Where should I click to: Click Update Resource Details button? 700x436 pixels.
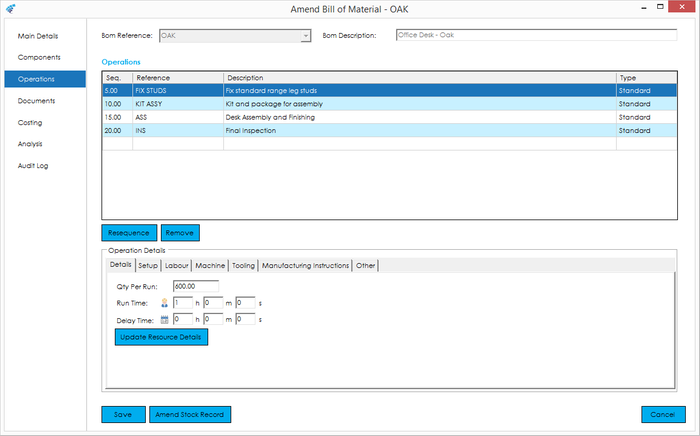tap(161, 337)
